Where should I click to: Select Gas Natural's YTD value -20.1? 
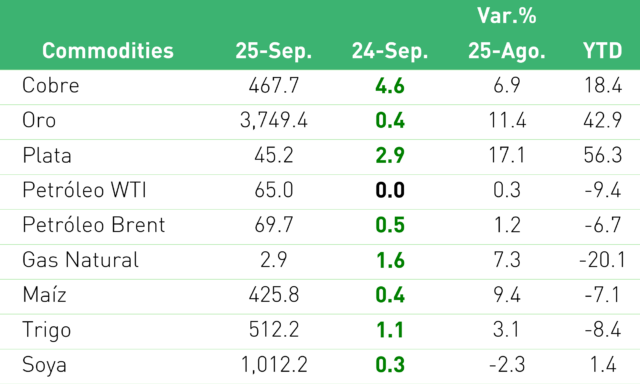602,260
